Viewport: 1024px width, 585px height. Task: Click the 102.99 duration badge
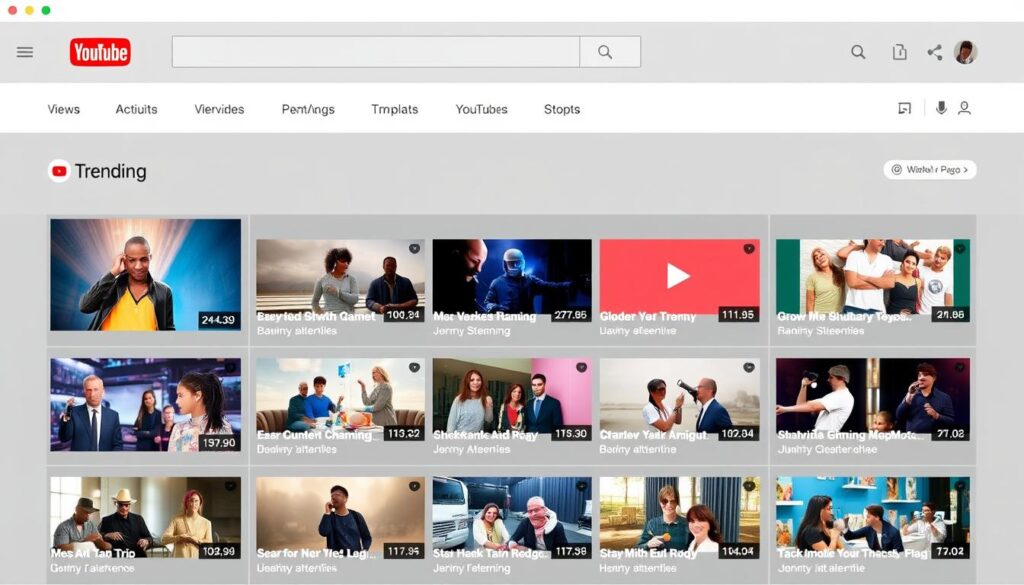[x=218, y=552]
